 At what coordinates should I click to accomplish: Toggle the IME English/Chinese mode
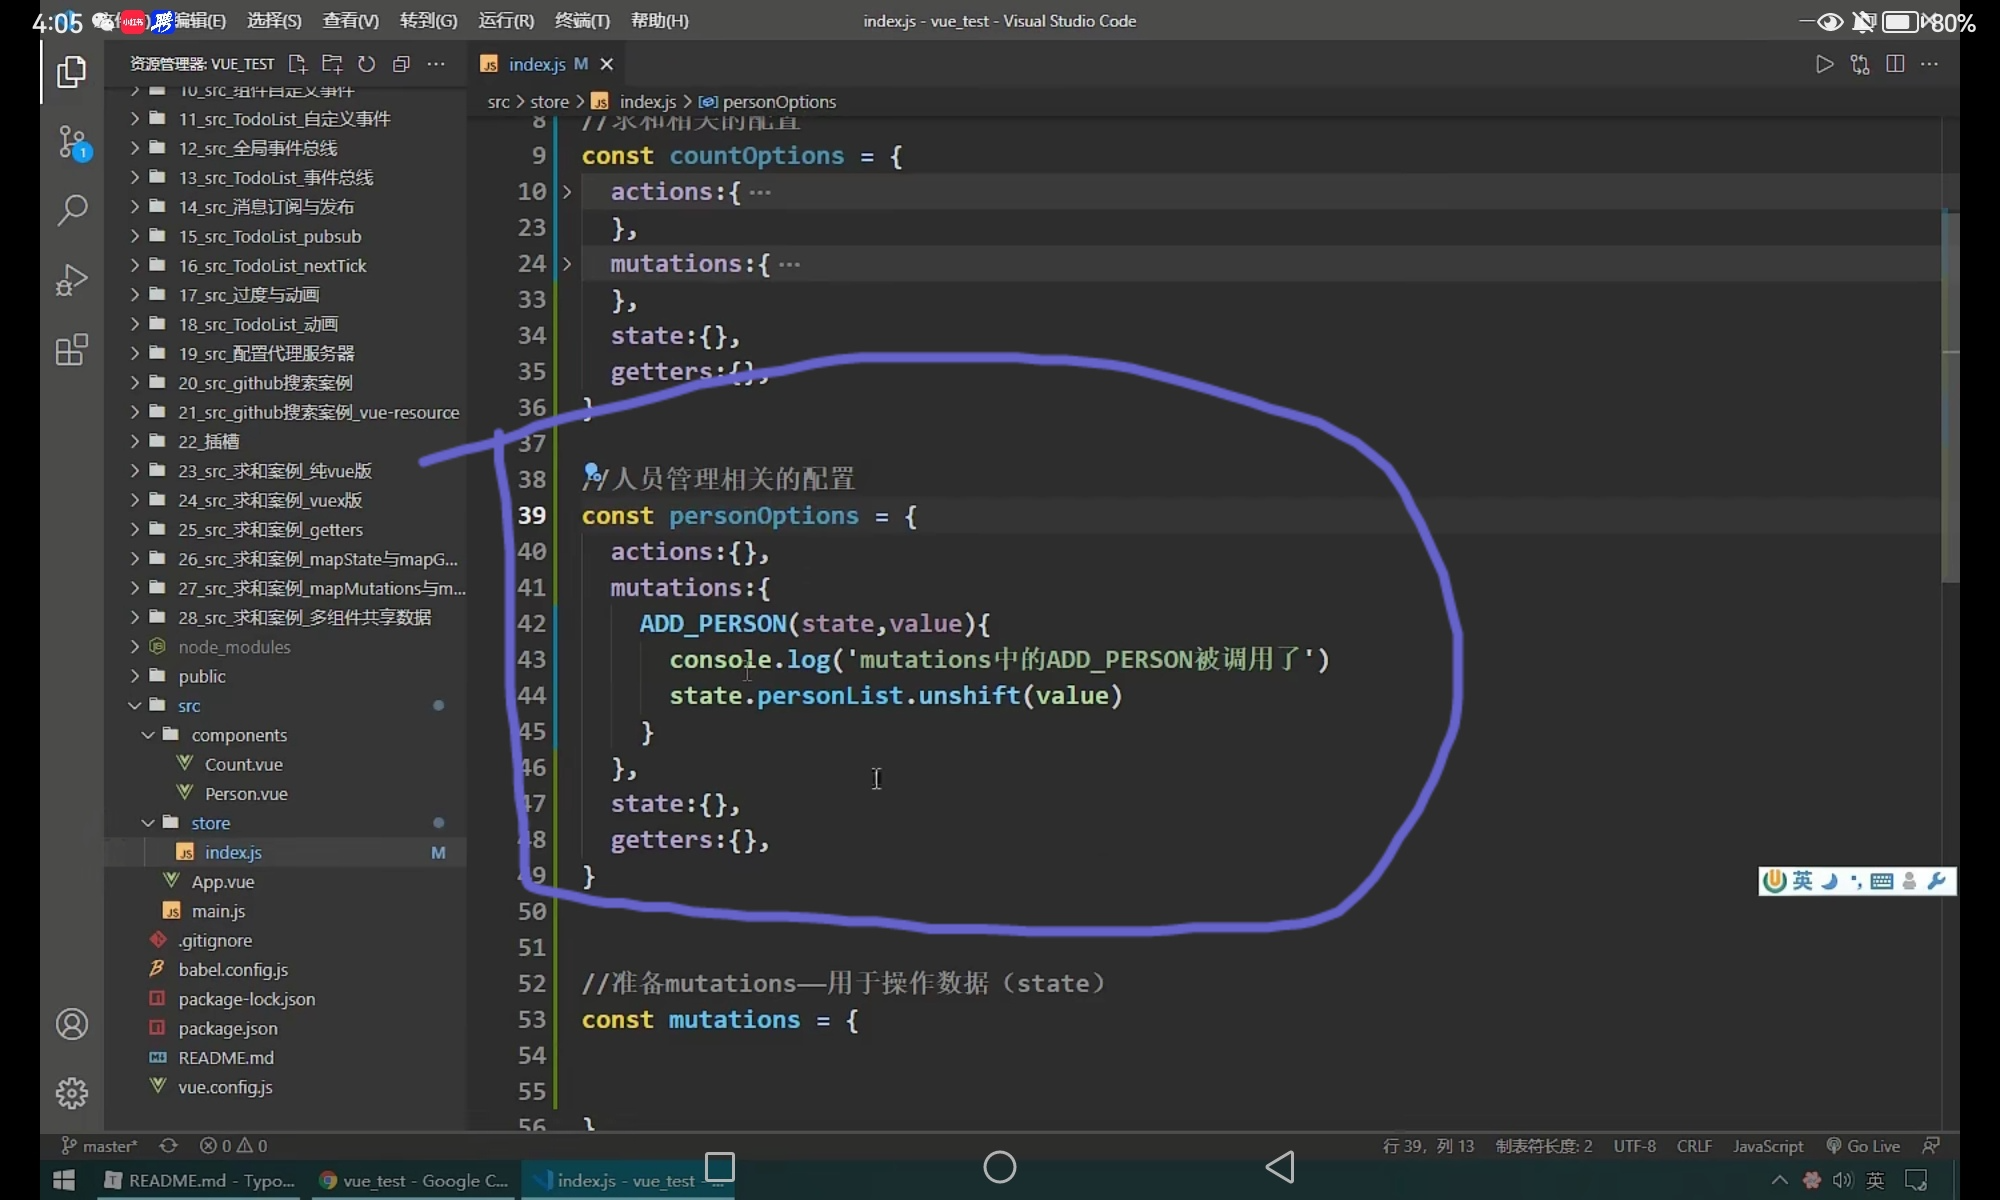click(x=1802, y=881)
